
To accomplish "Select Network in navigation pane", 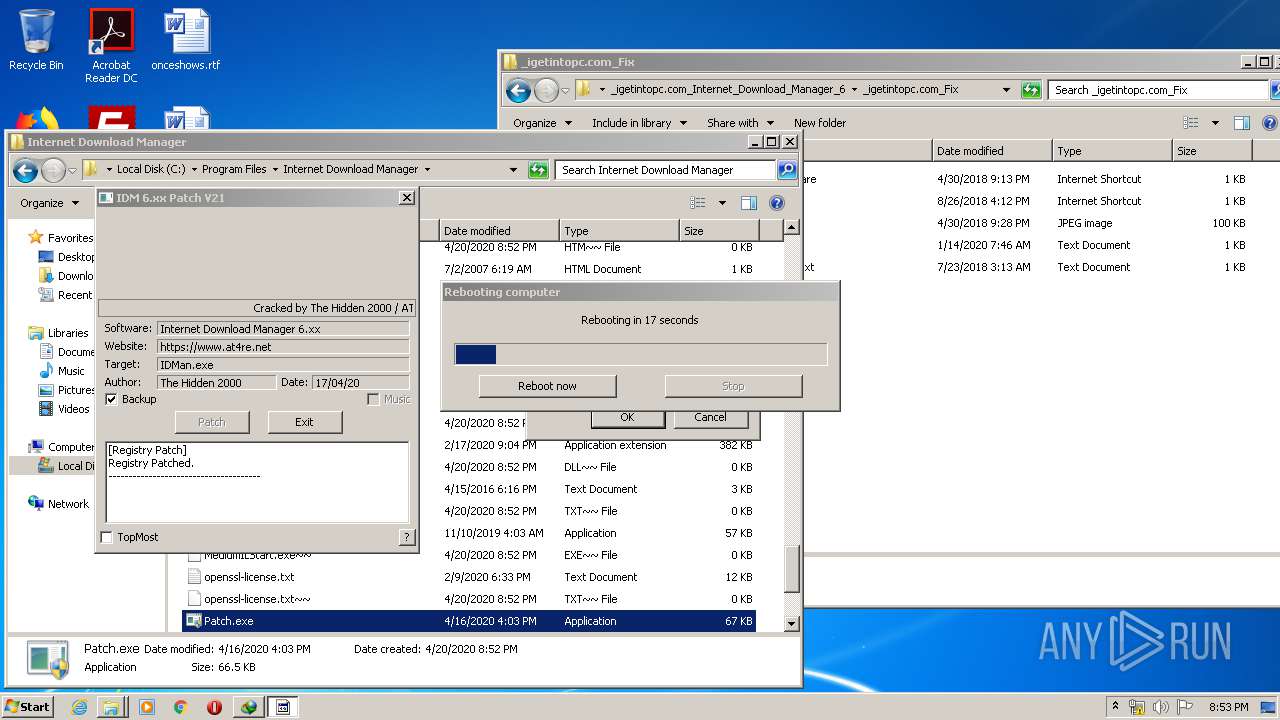I will (x=68, y=504).
